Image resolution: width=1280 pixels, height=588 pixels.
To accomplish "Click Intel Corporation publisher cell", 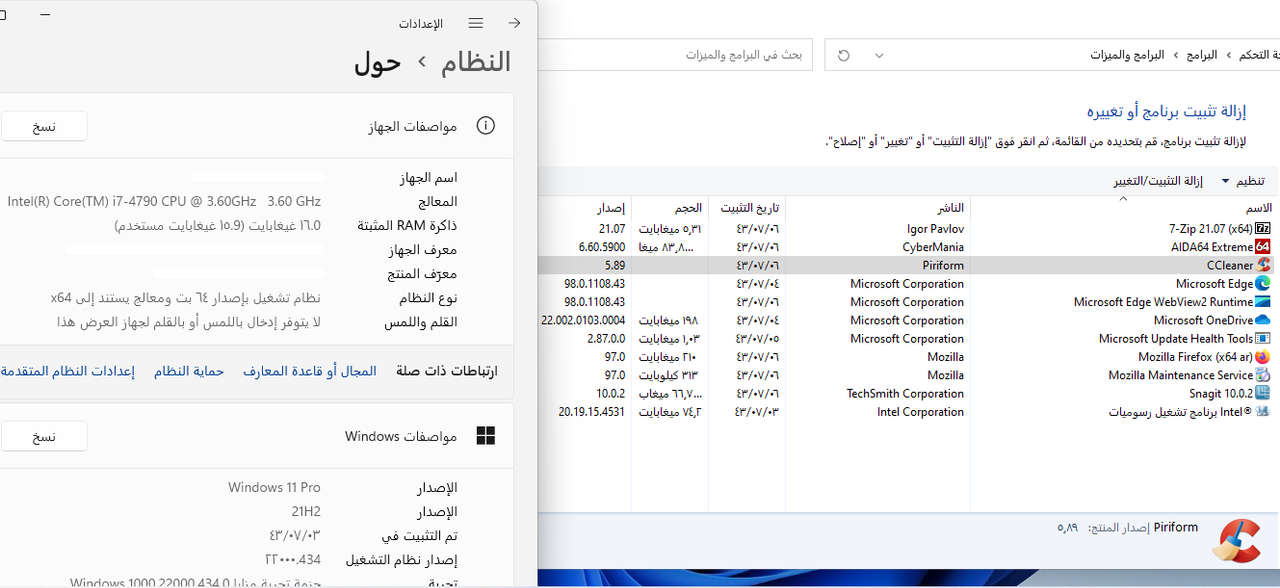I will pos(920,412).
